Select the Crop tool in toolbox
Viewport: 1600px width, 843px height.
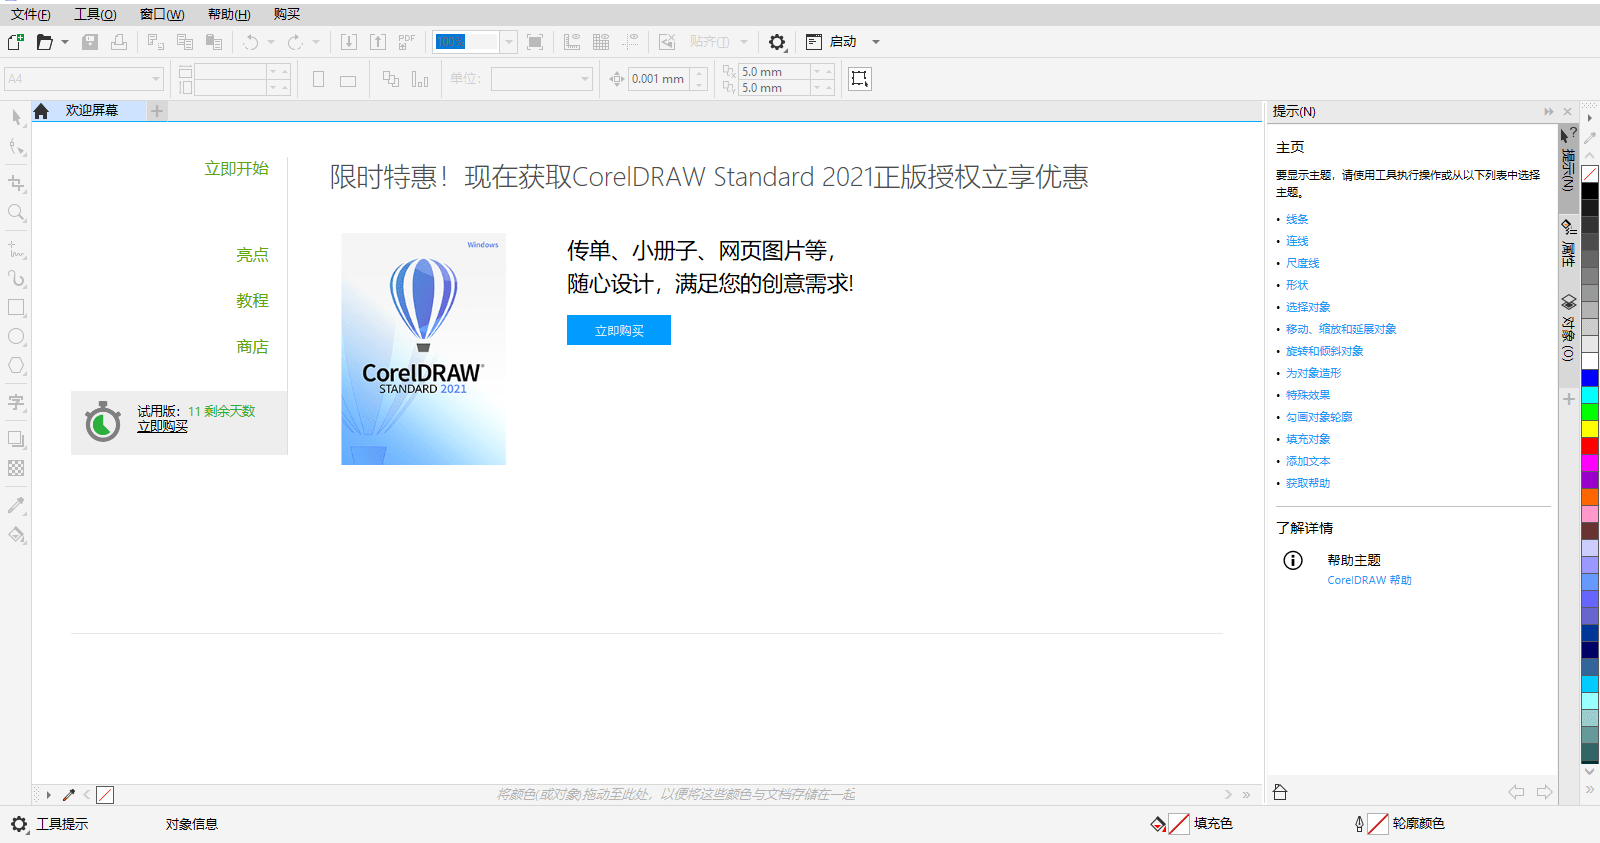point(16,183)
